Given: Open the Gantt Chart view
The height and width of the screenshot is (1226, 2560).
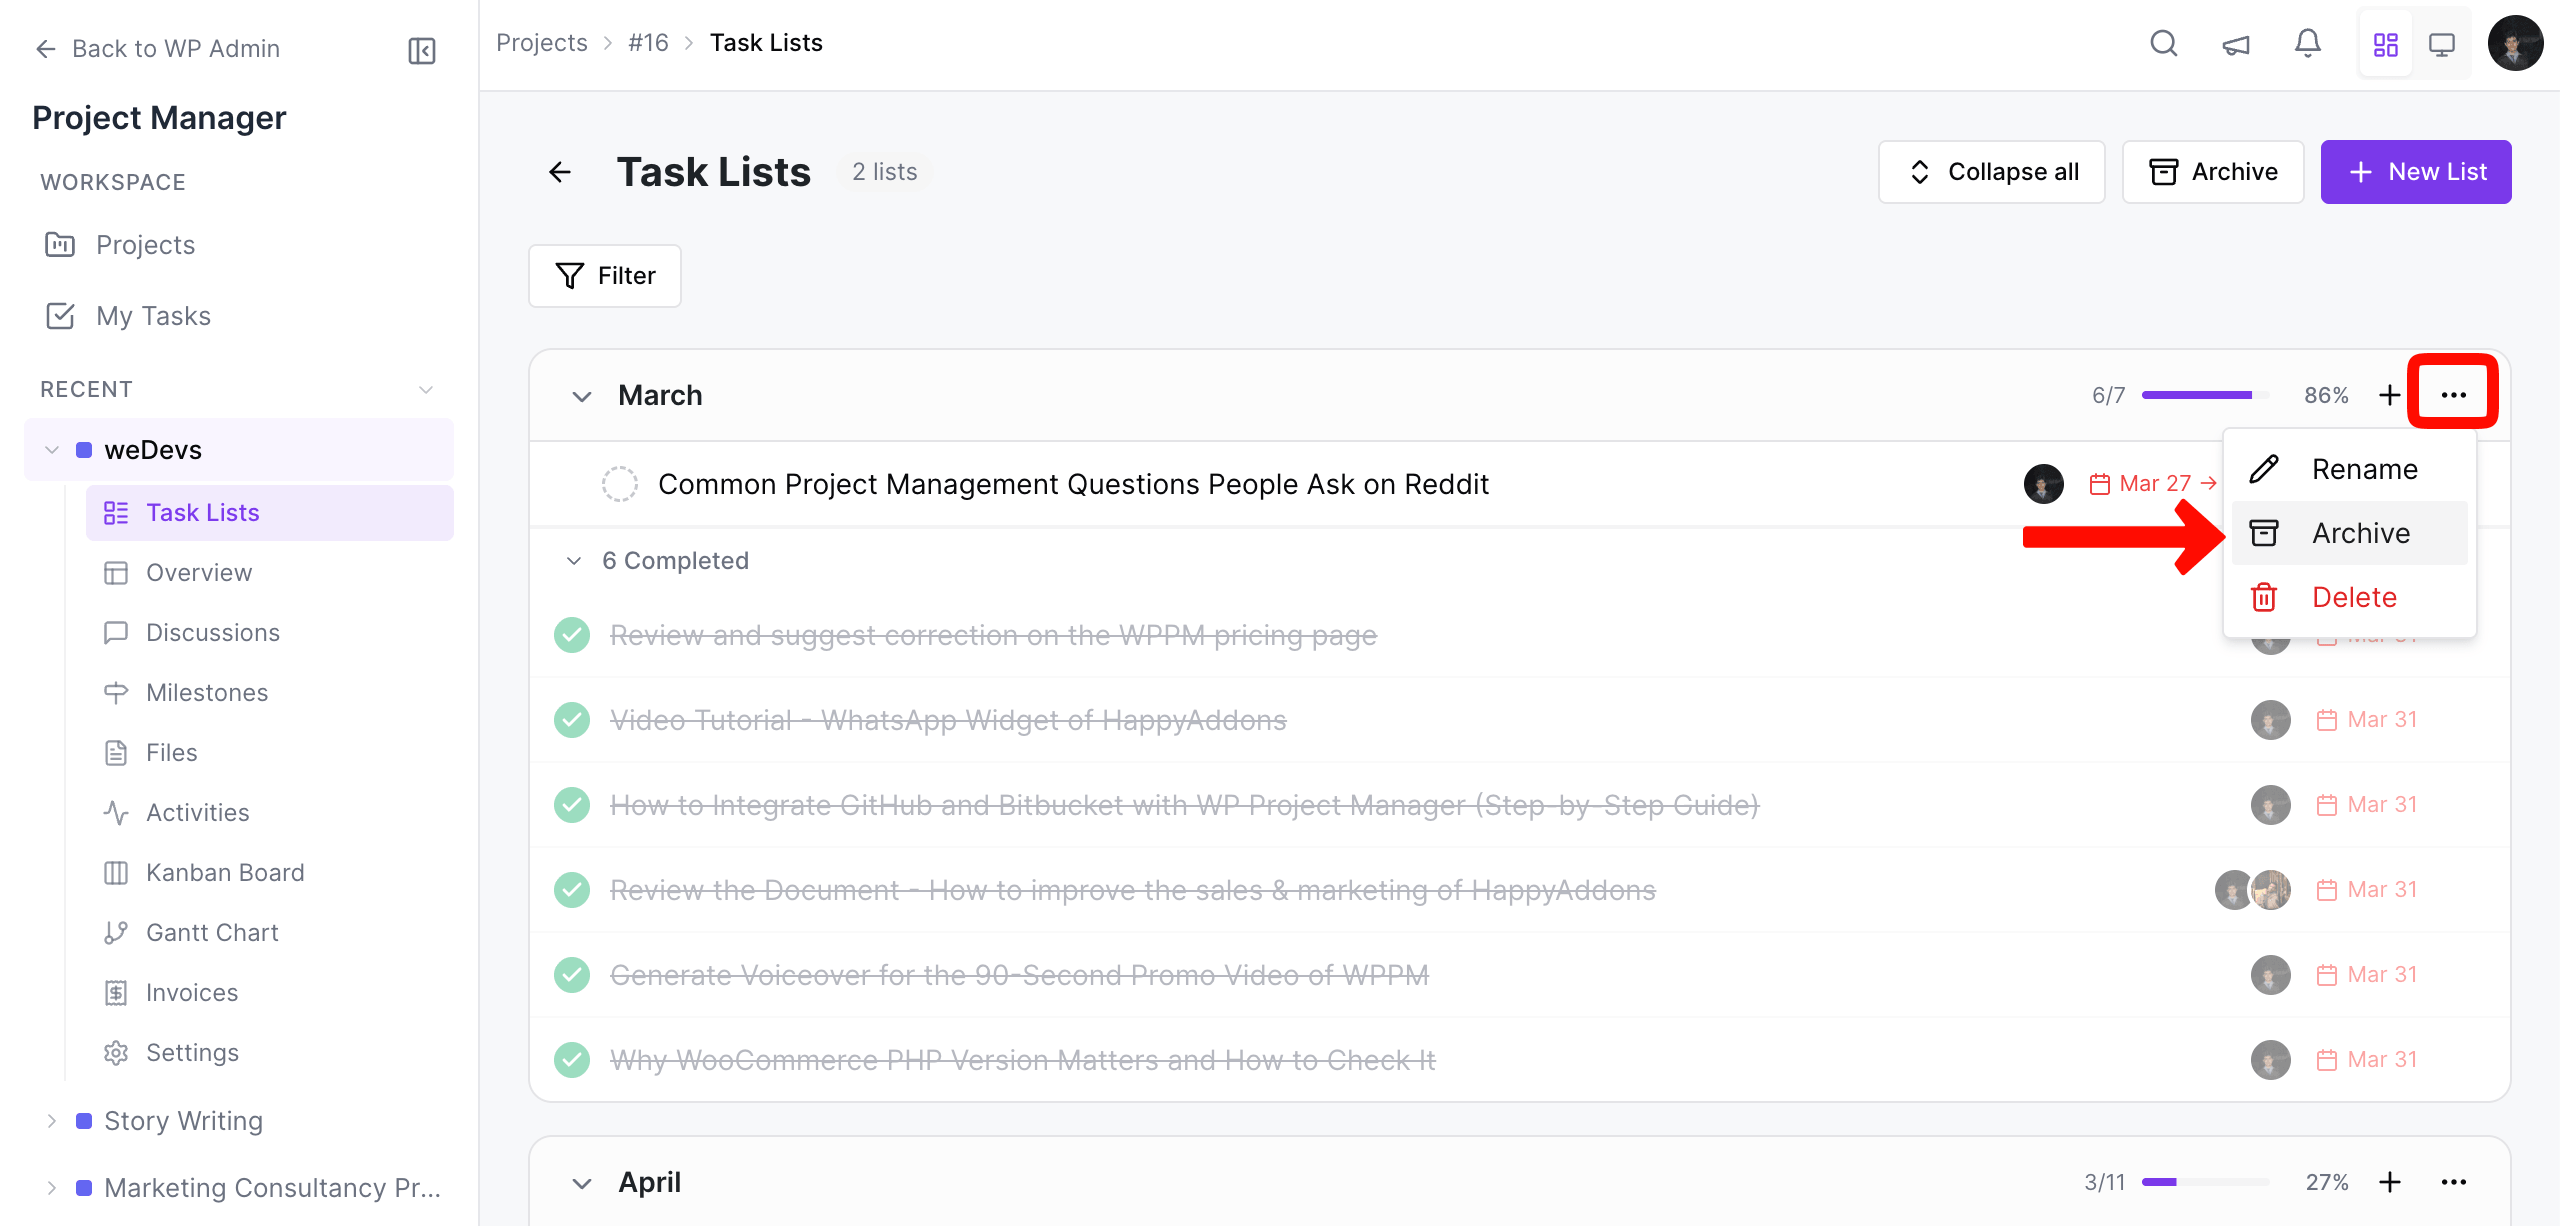Looking at the screenshot, I should point(116,932).
